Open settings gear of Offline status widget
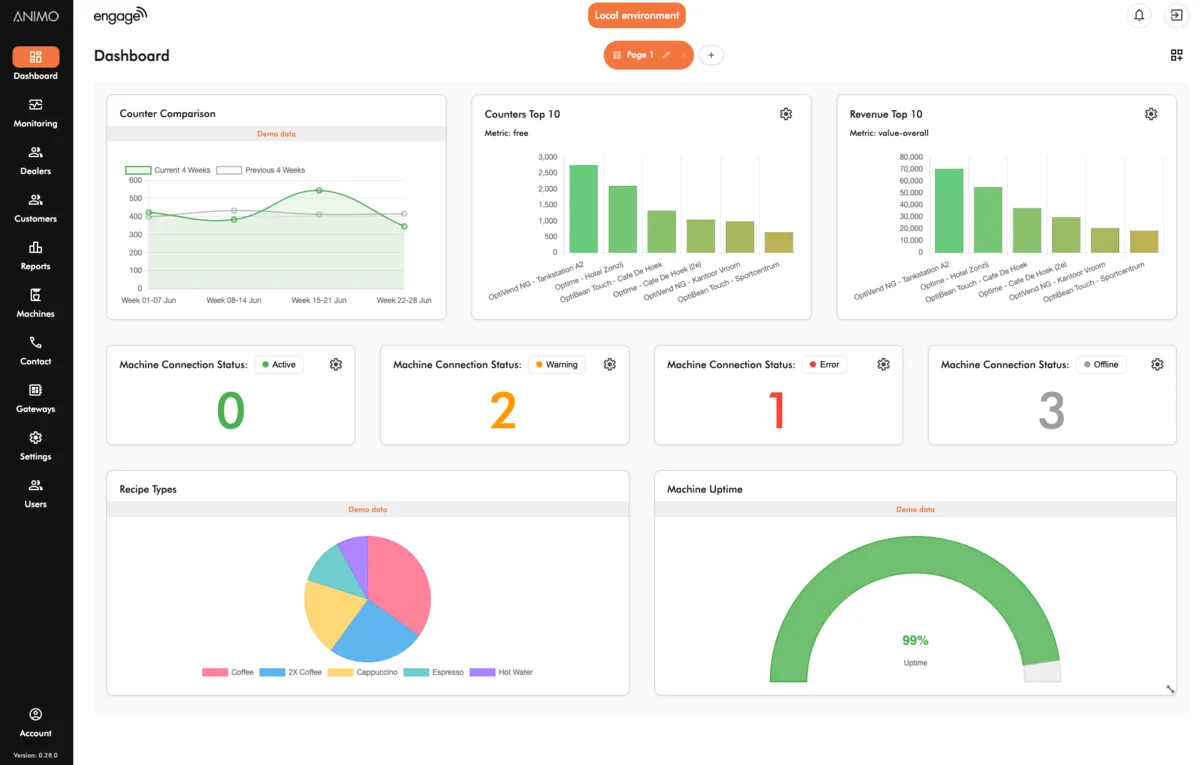Screen dimensions: 1200x765 tap(1157, 364)
